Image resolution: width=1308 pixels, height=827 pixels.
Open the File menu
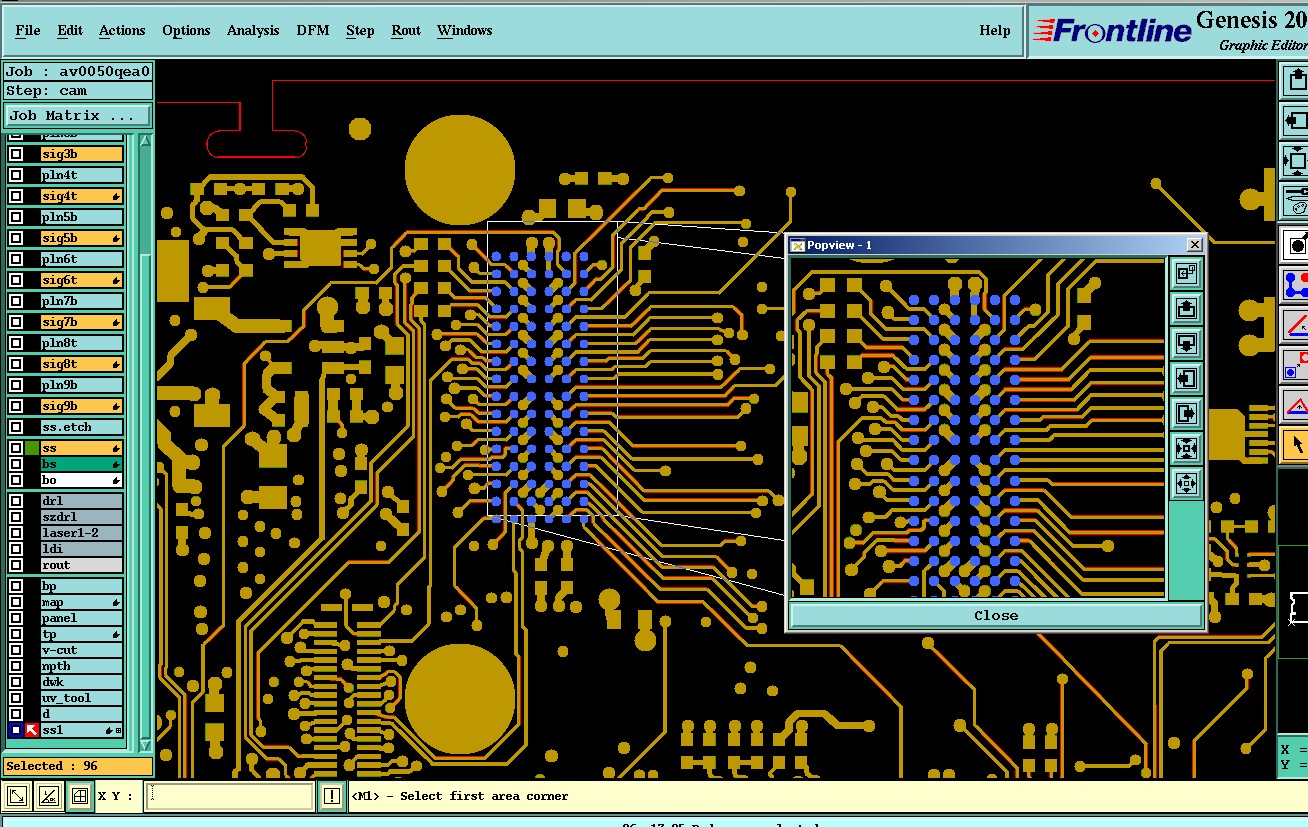(x=28, y=30)
